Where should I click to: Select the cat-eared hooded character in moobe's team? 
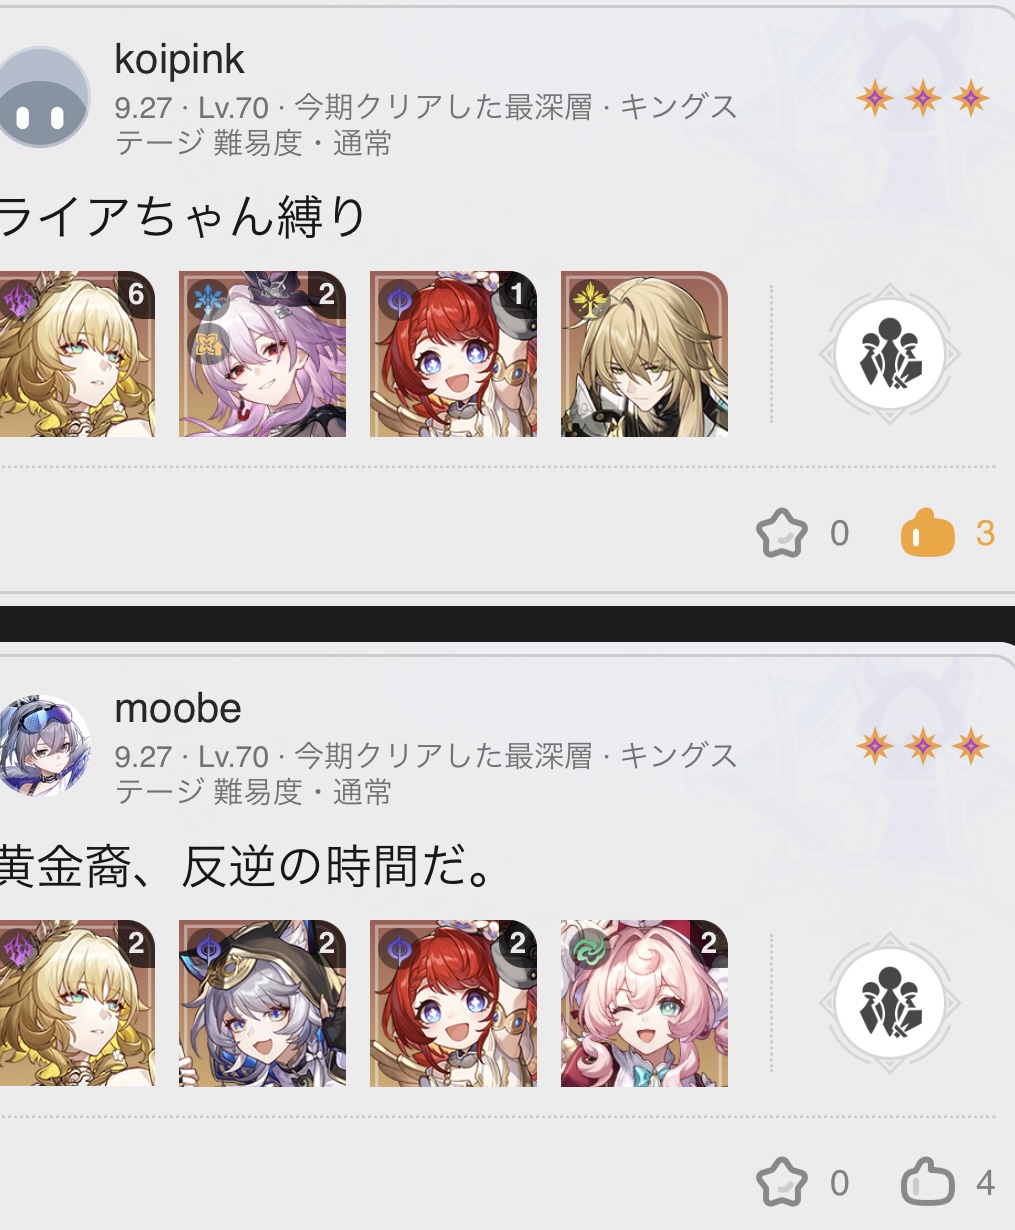click(262, 1003)
